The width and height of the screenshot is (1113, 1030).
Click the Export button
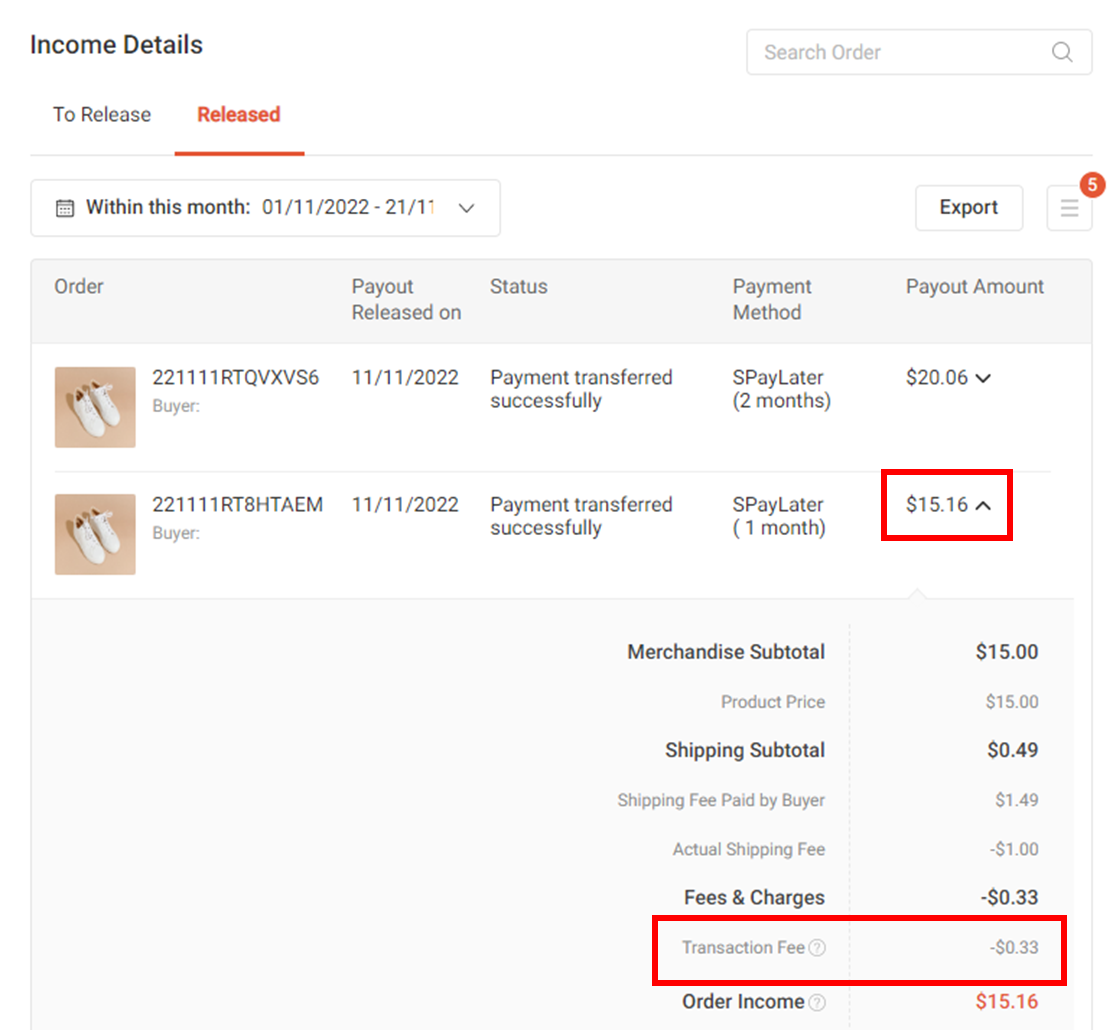tap(969, 207)
